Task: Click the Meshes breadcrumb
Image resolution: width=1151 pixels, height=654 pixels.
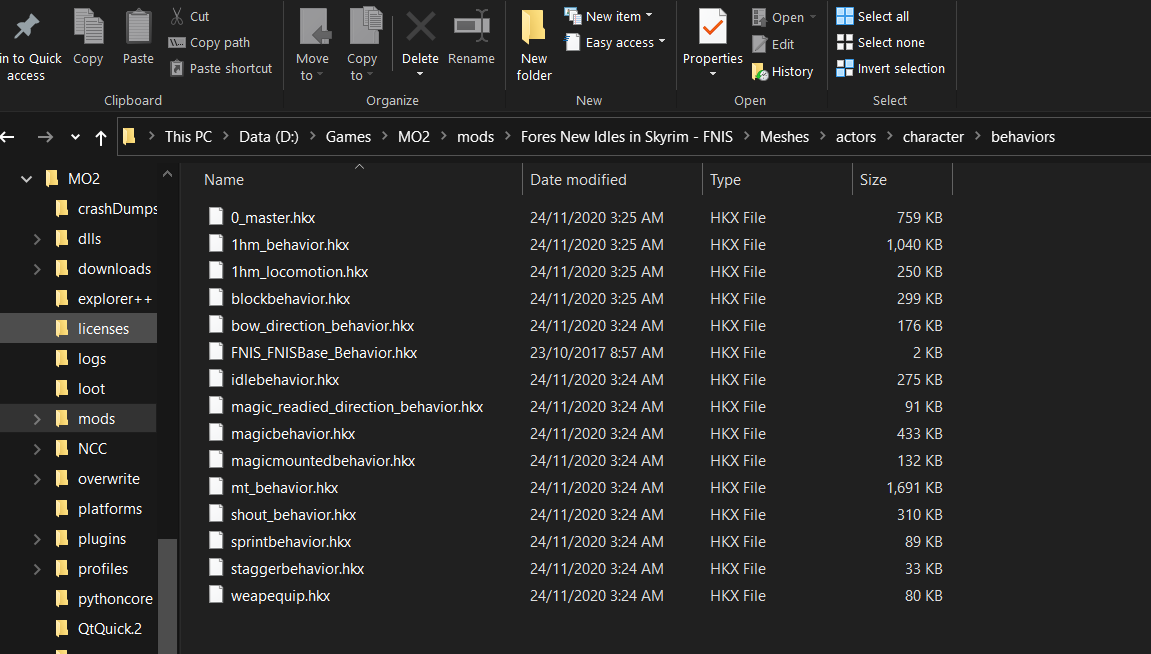Action: (x=784, y=137)
